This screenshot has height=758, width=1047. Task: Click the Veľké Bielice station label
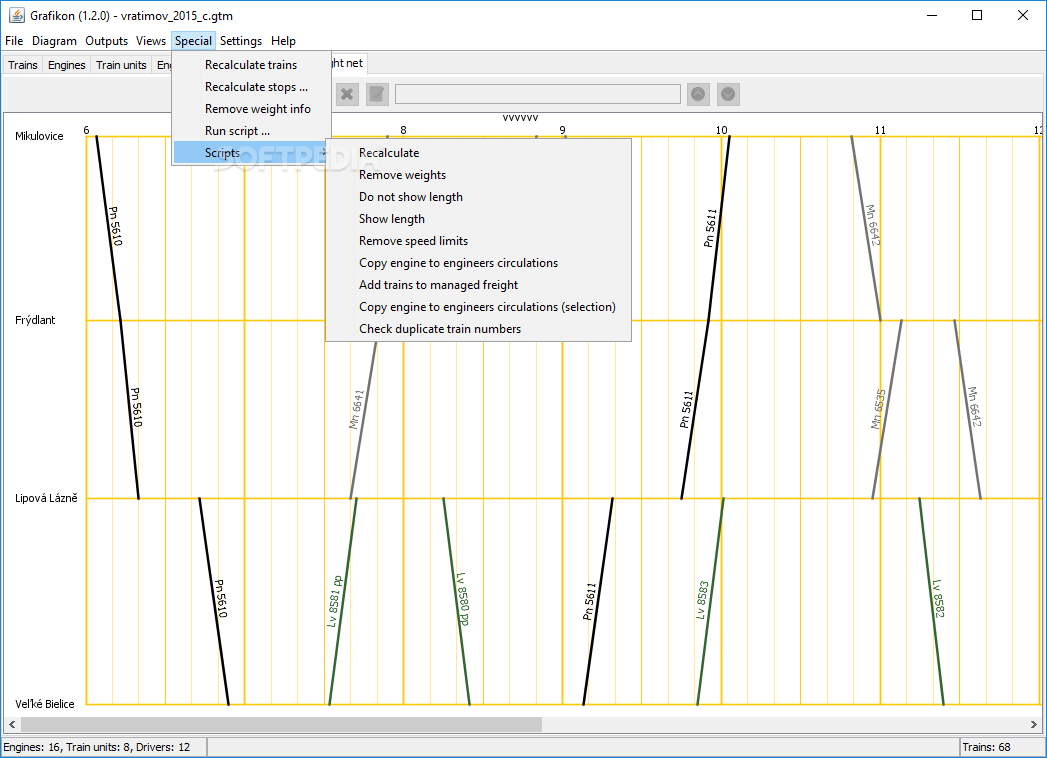pos(45,704)
